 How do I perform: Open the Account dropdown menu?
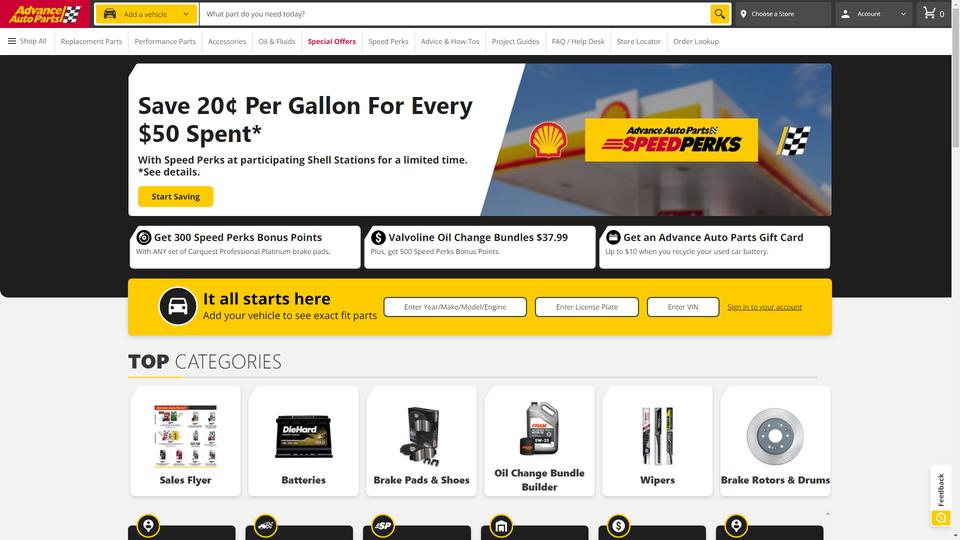coord(874,13)
